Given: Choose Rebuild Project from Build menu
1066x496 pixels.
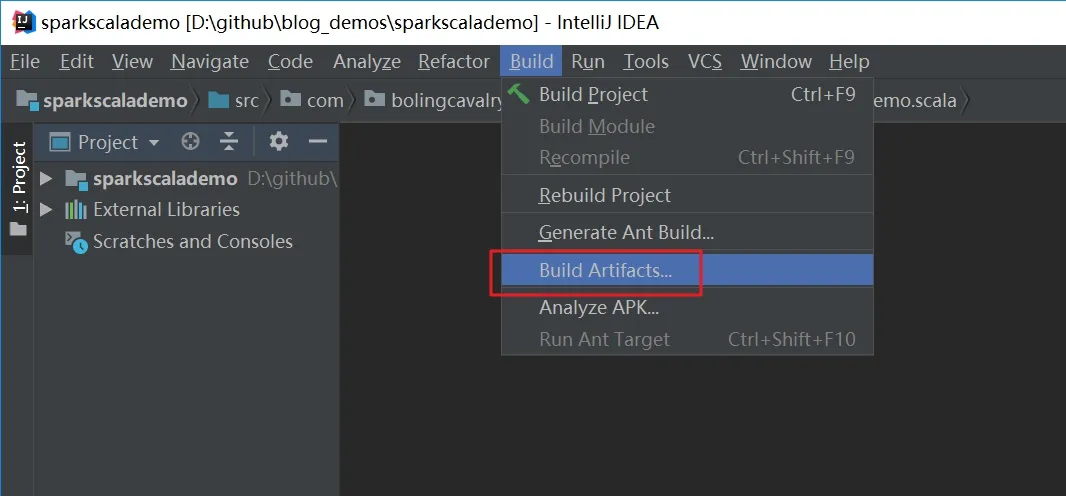Looking at the screenshot, I should pos(604,195).
